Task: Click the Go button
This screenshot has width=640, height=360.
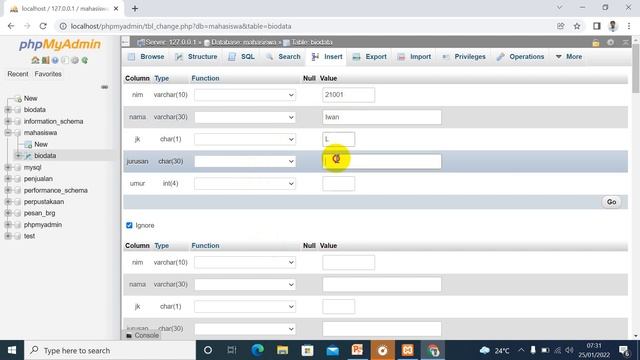Action: tap(611, 202)
